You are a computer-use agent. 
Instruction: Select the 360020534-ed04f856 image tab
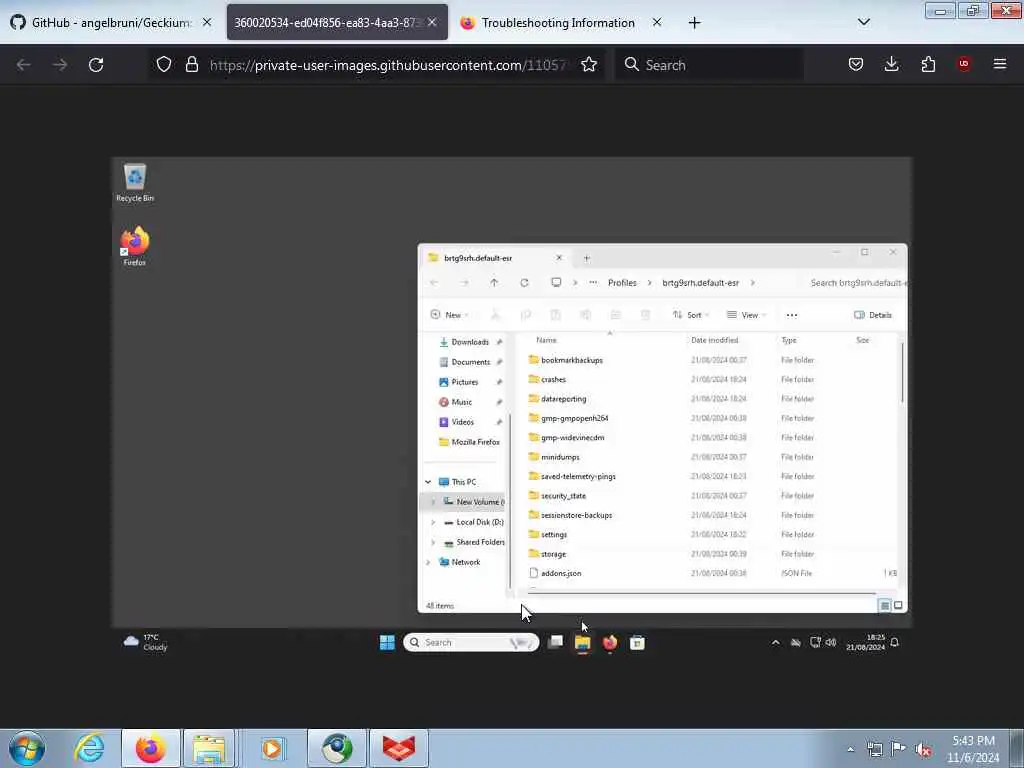(x=325, y=22)
